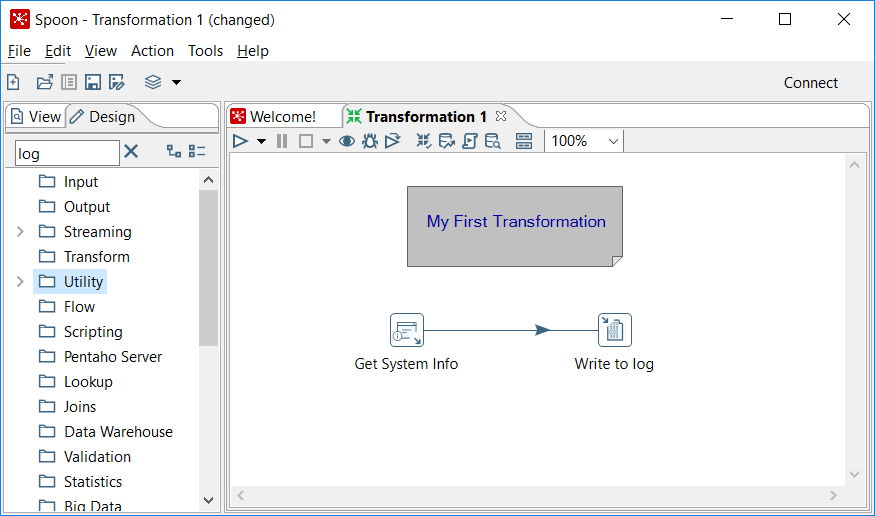
Task: Switch to the View tab
Action: pyautogui.click(x=36, y=117)
